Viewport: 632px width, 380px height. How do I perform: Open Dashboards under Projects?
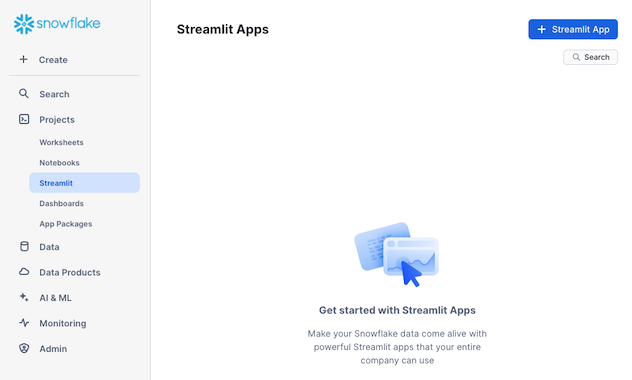[x=61, y=203]
